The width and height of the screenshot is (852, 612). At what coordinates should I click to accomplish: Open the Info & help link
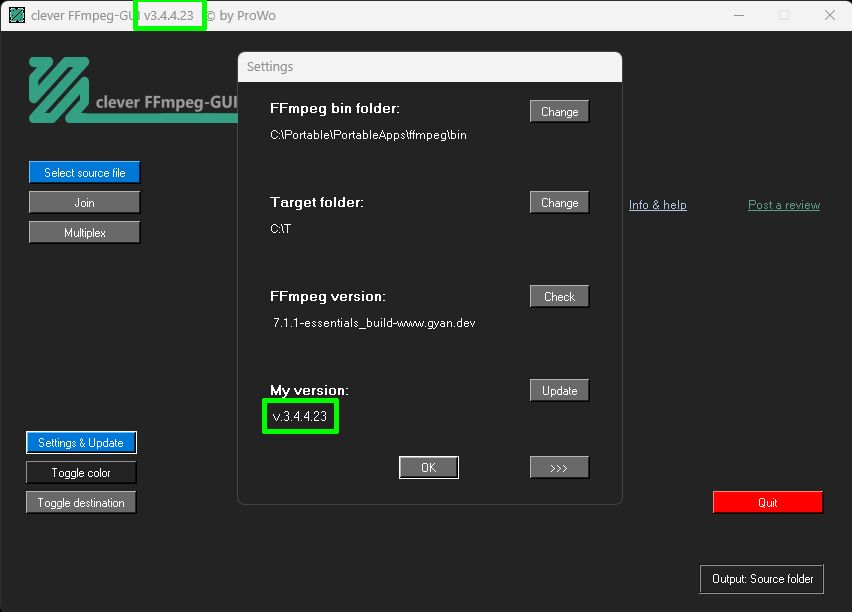[x=657, y=205]
